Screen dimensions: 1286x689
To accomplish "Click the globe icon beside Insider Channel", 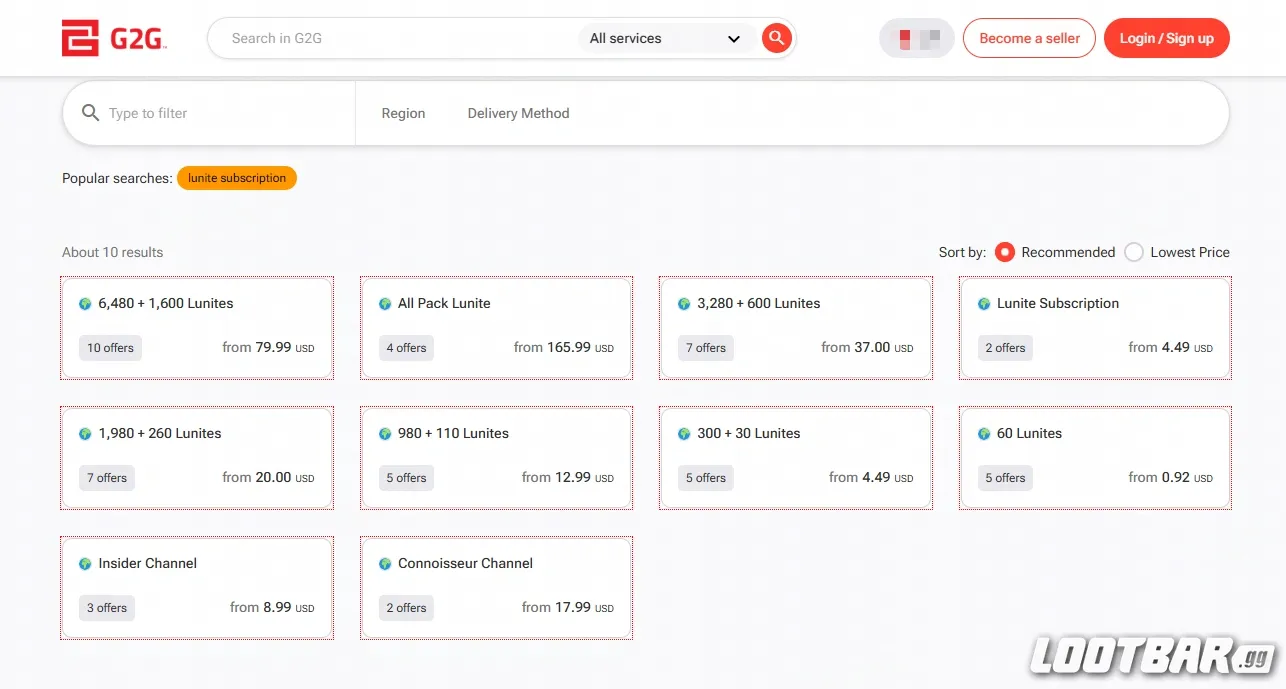I will click(x=85, y=564).
